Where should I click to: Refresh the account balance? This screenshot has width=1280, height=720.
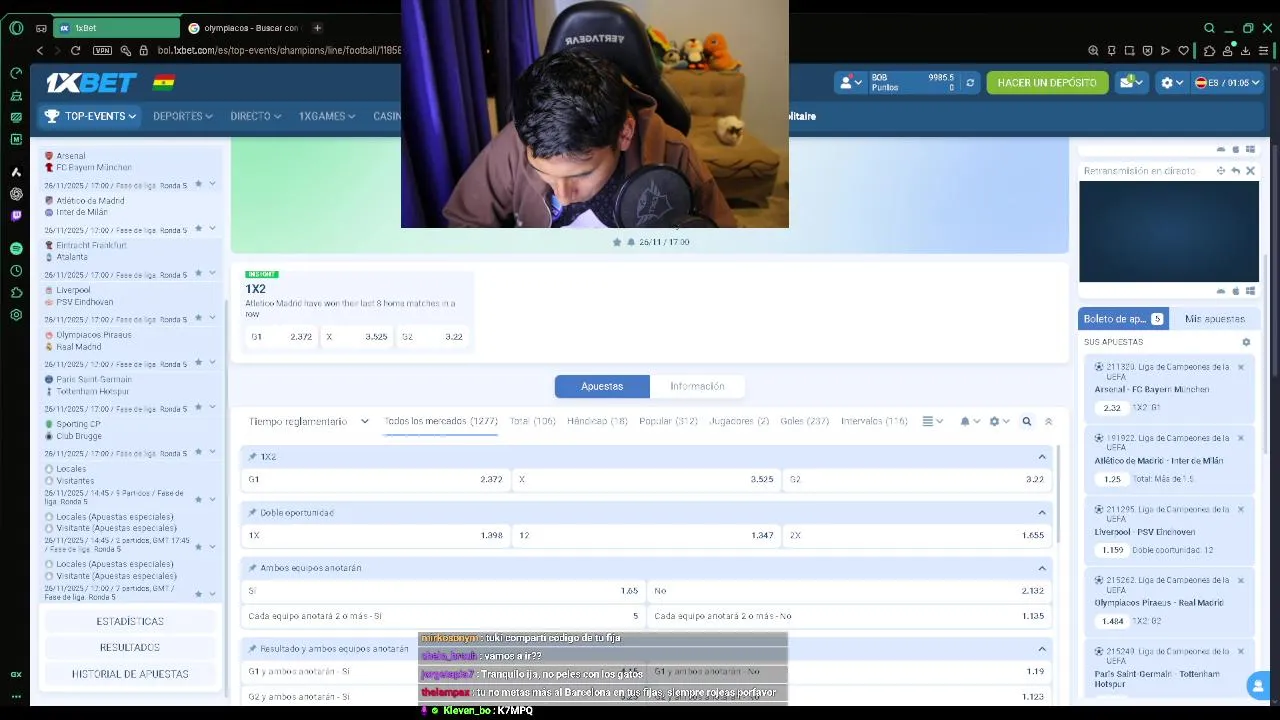(x=969, y=83)
